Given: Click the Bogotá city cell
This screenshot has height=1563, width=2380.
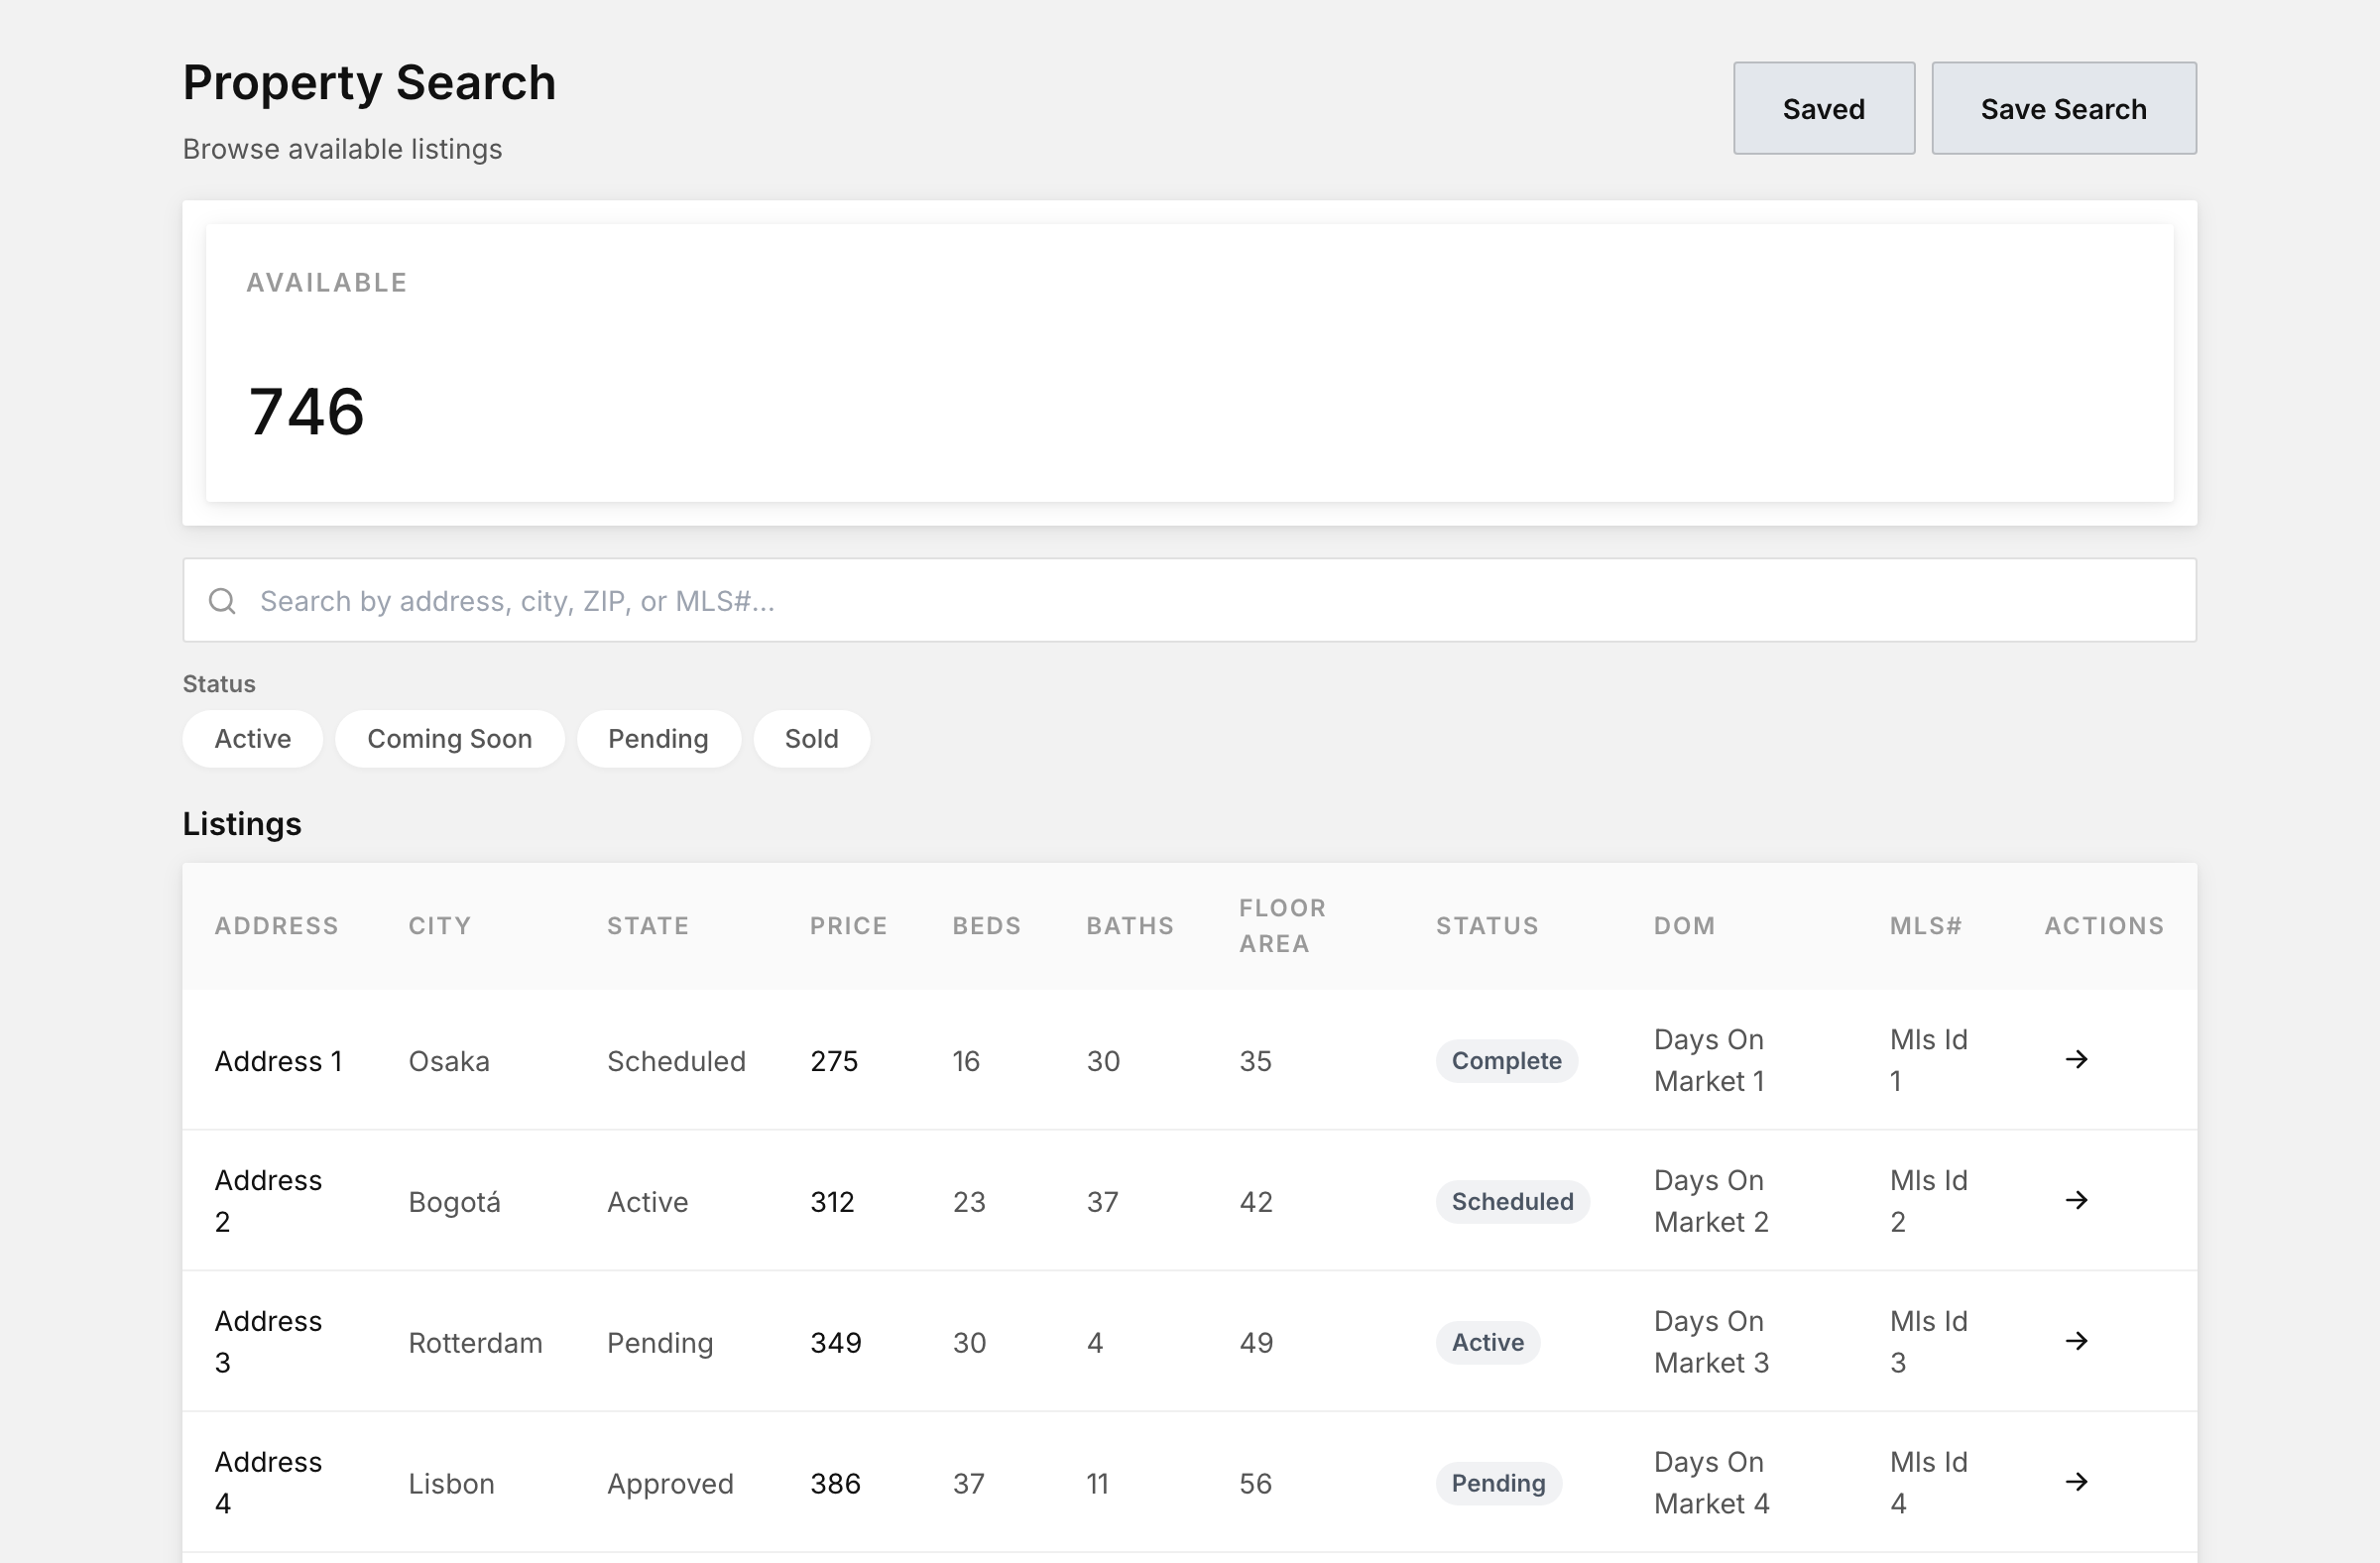Looking at the screenshot, I should (x=455, y=1202).
